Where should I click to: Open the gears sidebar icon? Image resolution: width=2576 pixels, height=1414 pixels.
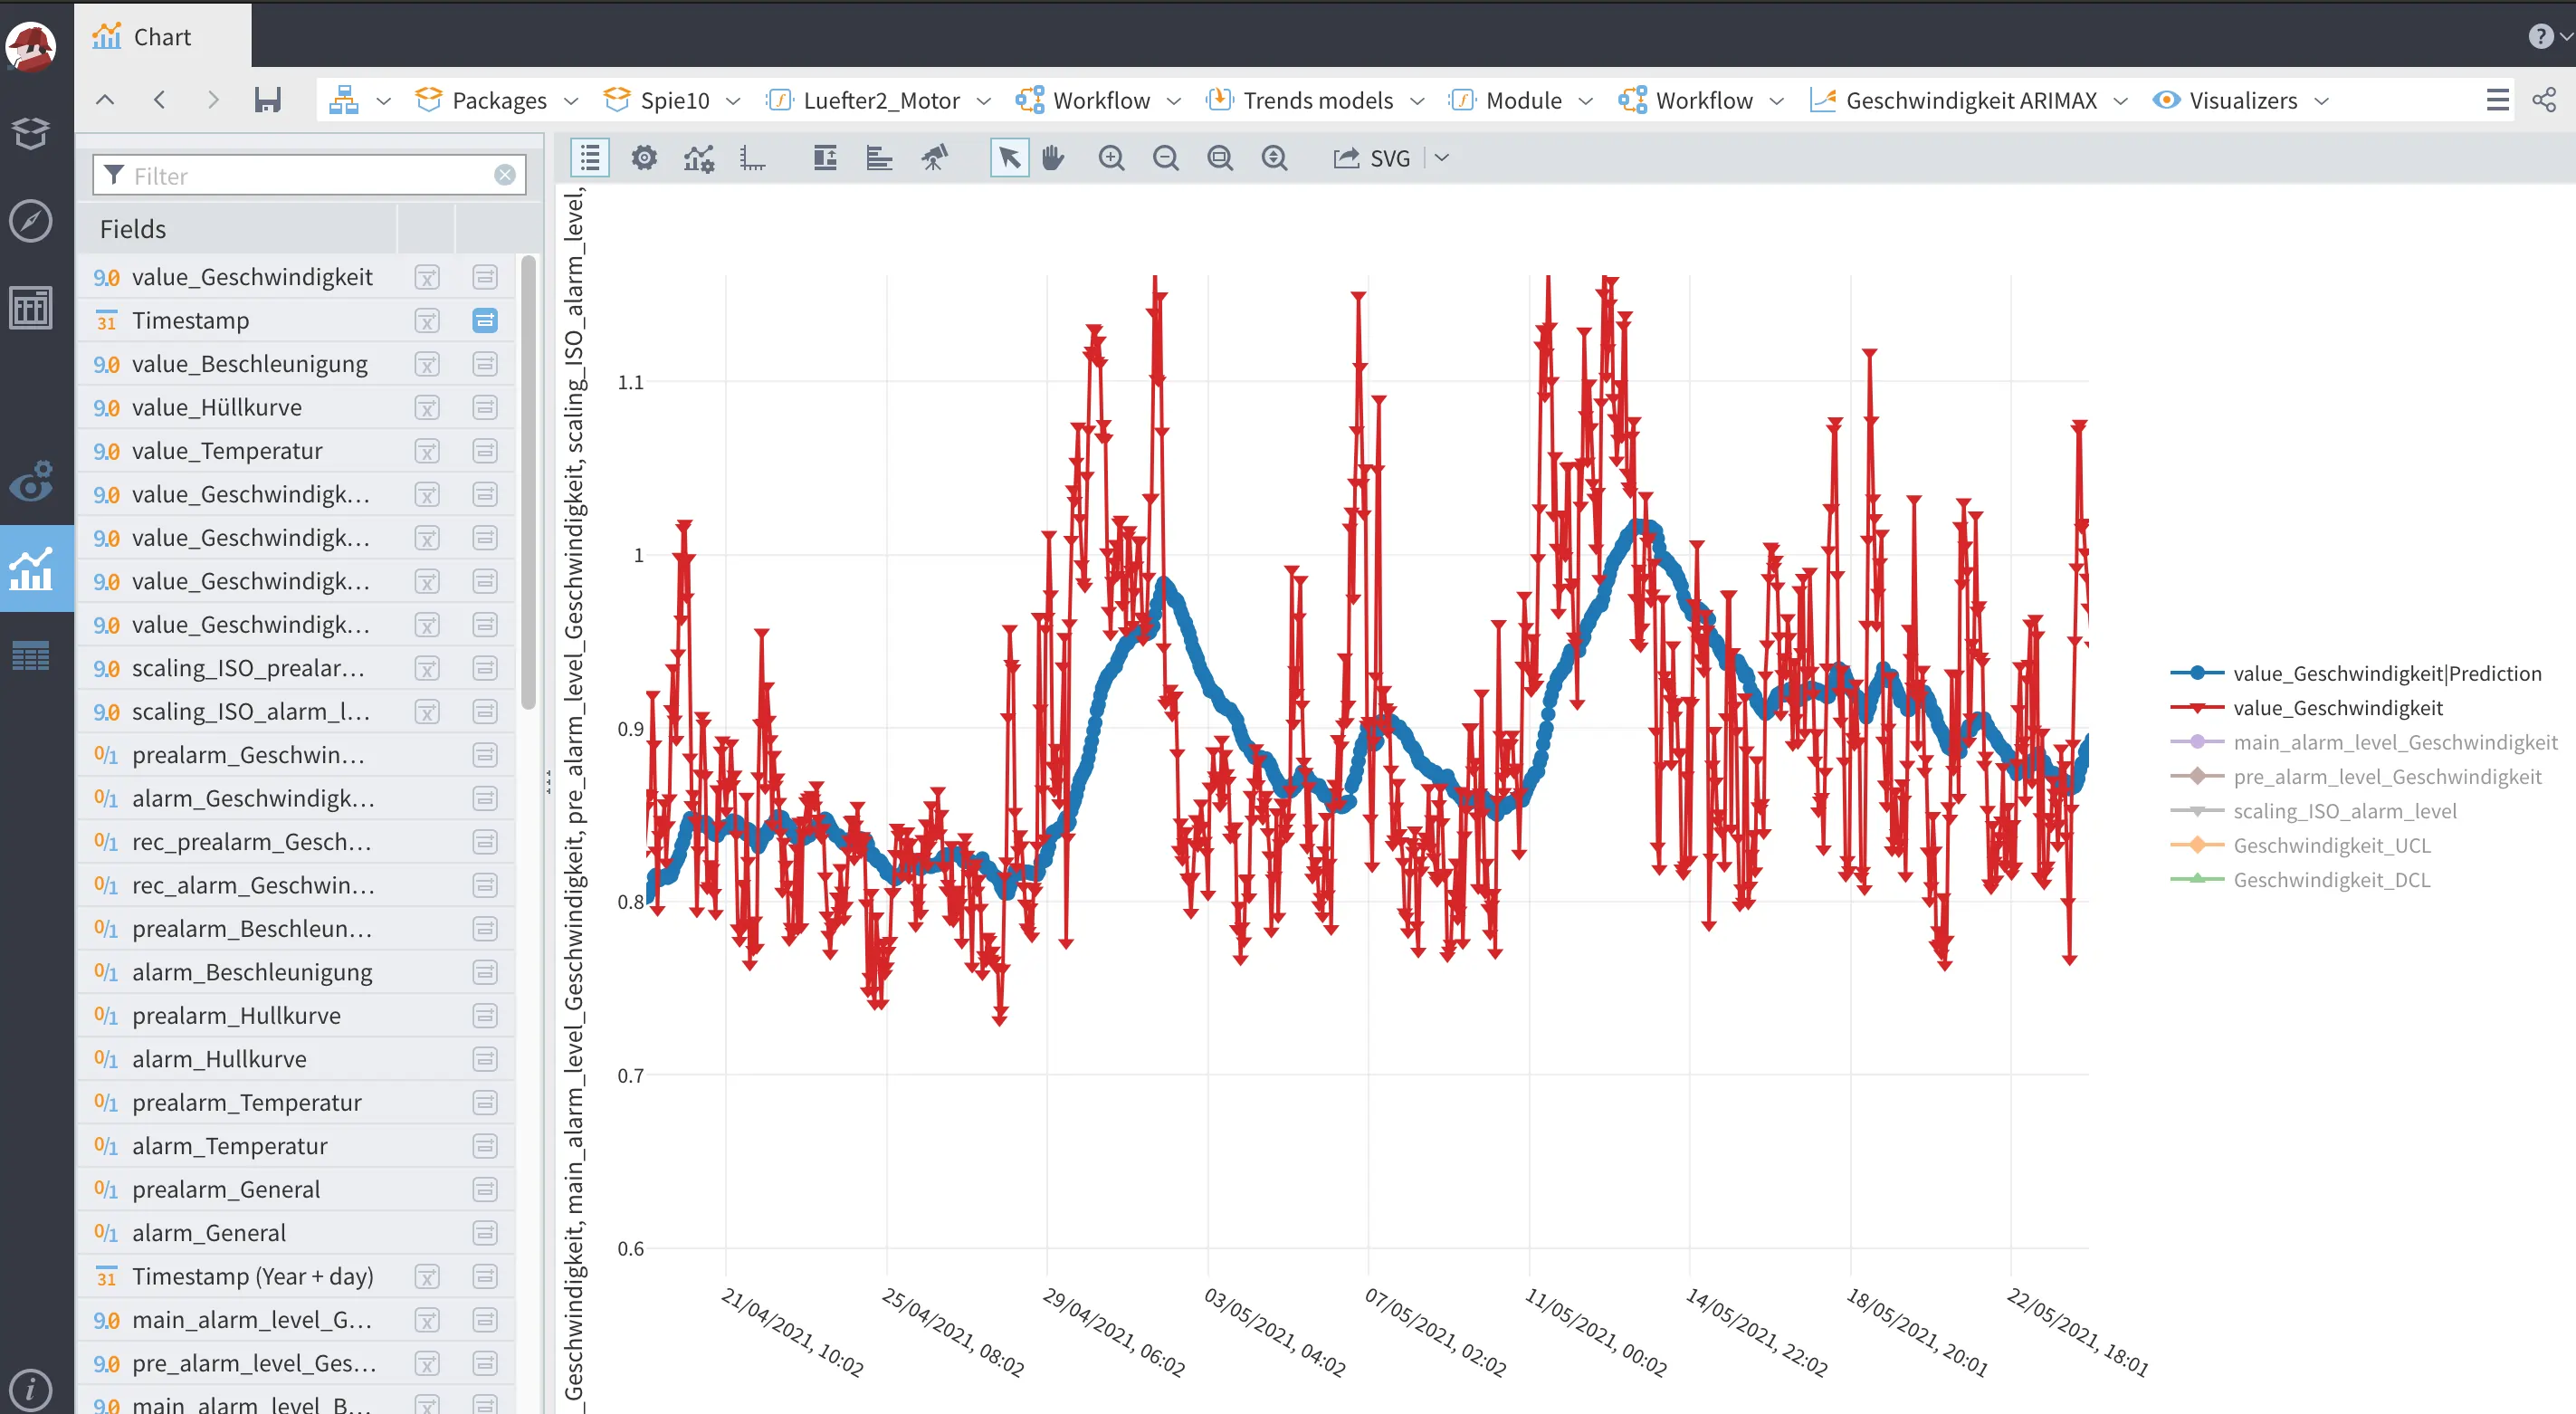click(x=31, y=480)
